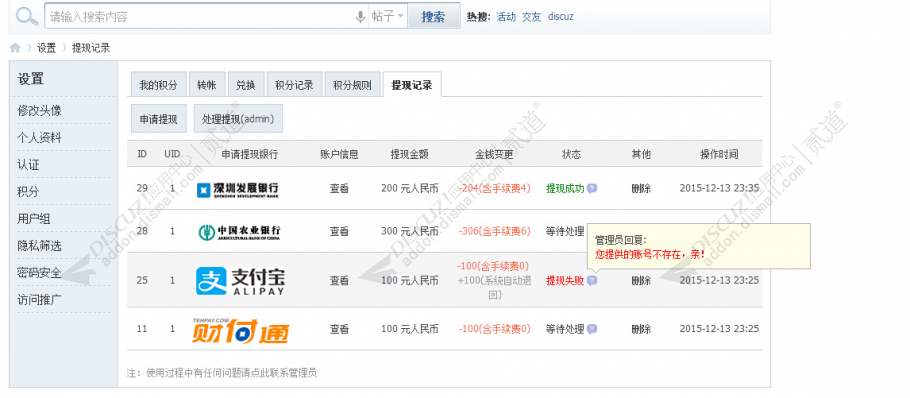Click the 搜索 search button
This screenshot has width=910, height=398.
point(434,17)
